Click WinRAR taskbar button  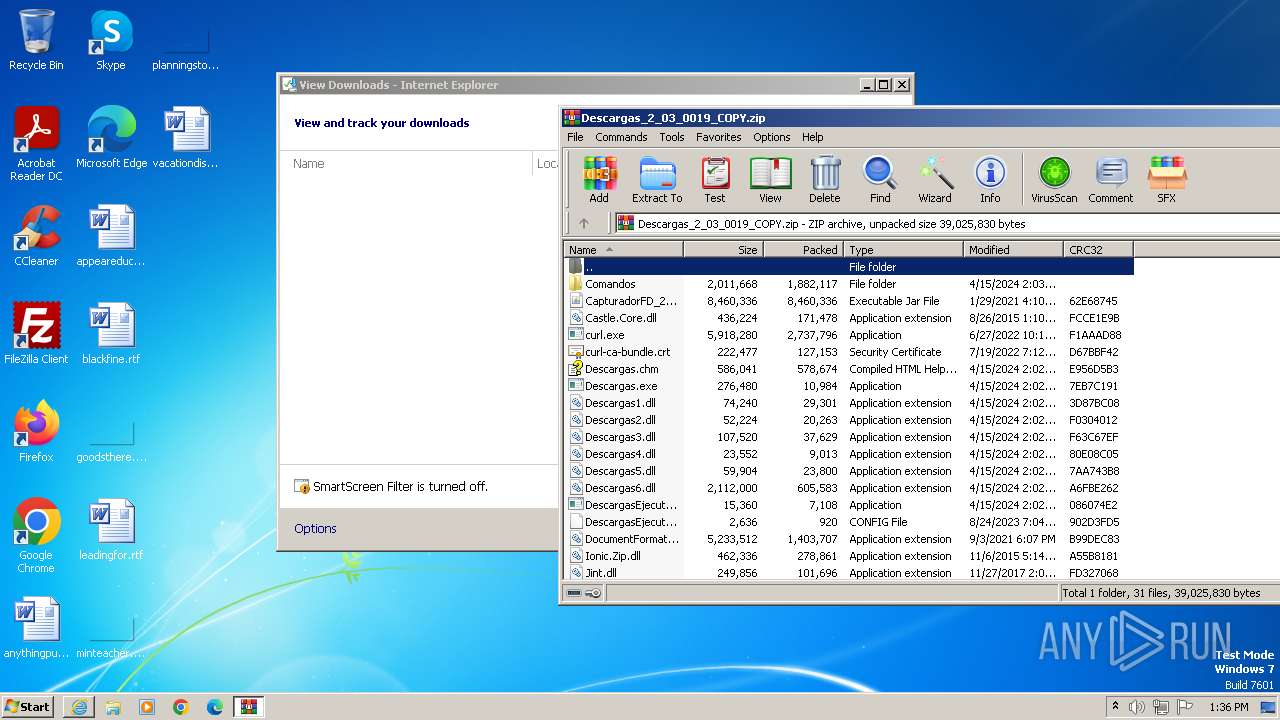point(248,707)
